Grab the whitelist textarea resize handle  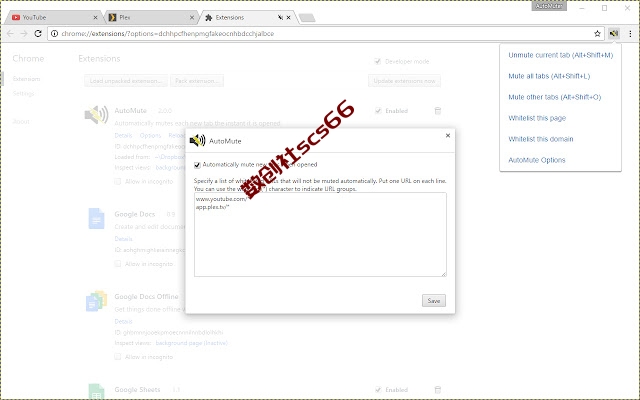point(444,274)
